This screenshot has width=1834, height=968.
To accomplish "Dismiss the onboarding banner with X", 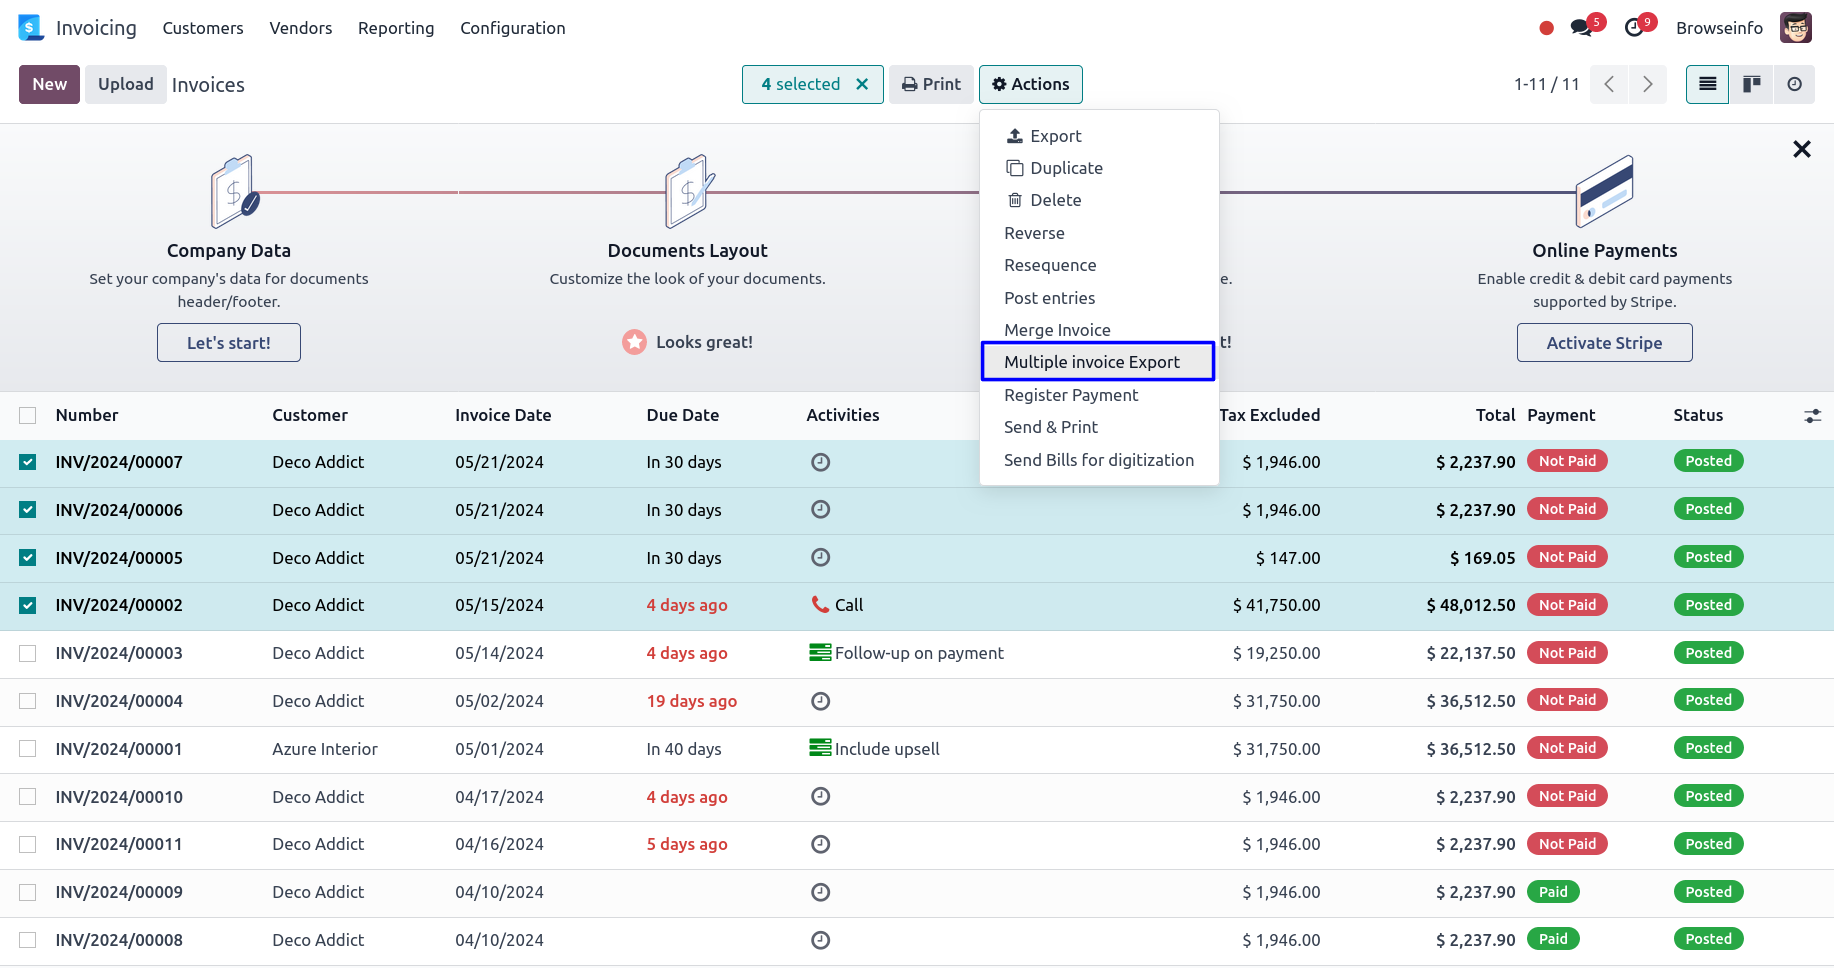I will [x=1801, y=150].
